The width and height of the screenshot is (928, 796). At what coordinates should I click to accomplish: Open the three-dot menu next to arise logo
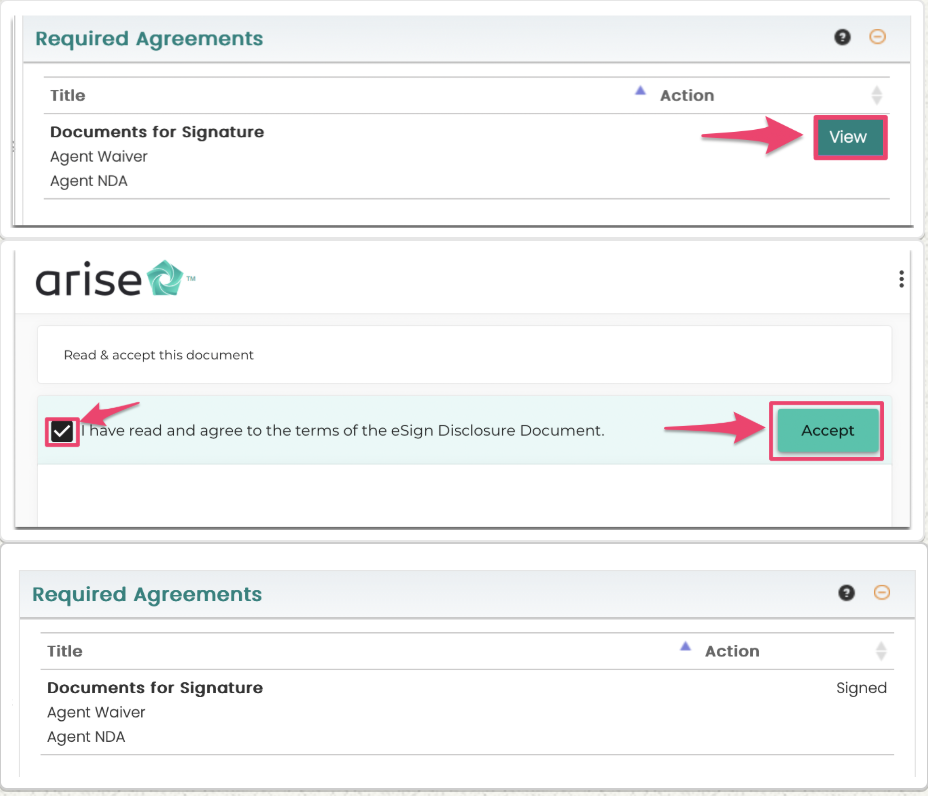pyautogui.click(x=902, y=279)
